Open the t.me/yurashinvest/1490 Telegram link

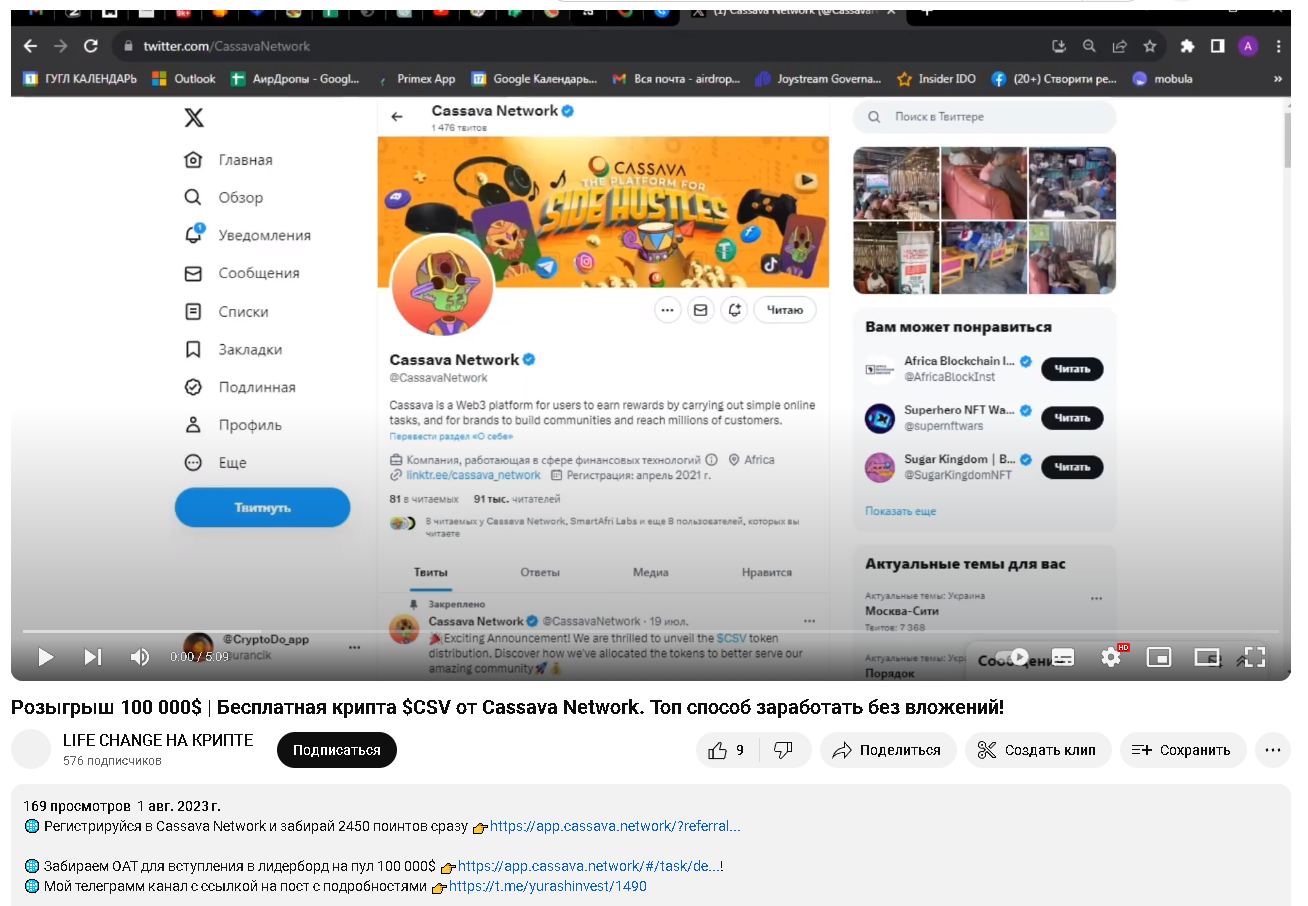tap(548, 887)
